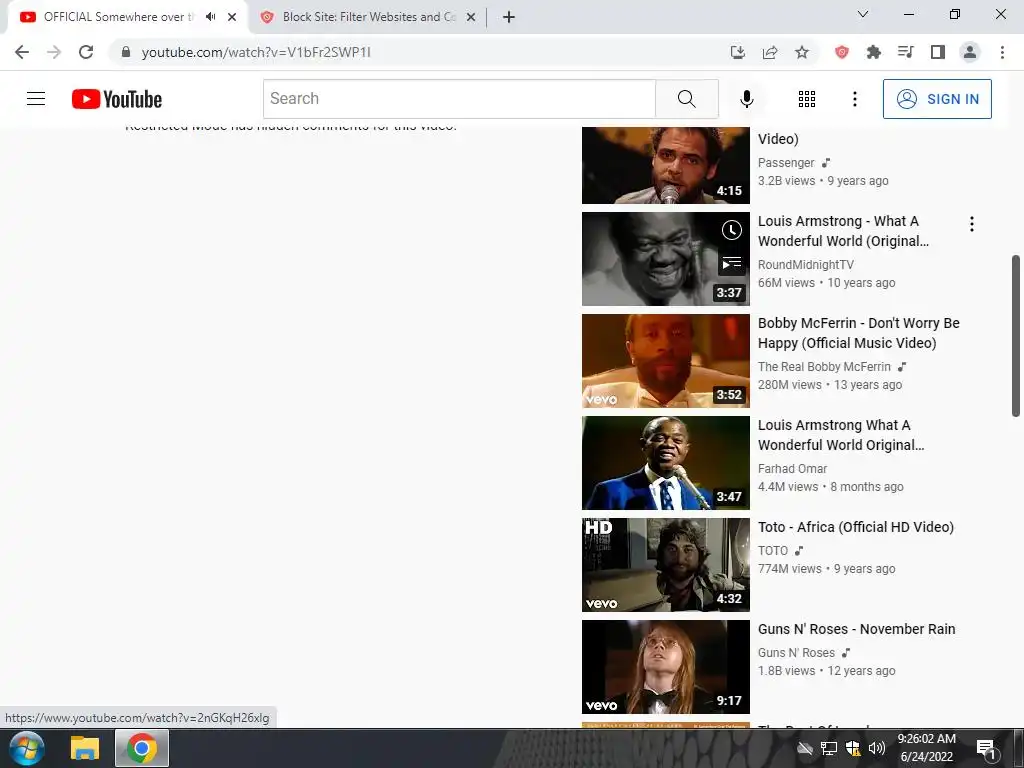The width and height of the screenshot is (1024, 768).
Task: Open Toto Africa video thumbnail
Action: pyautogui.click(x=665, y=564)
